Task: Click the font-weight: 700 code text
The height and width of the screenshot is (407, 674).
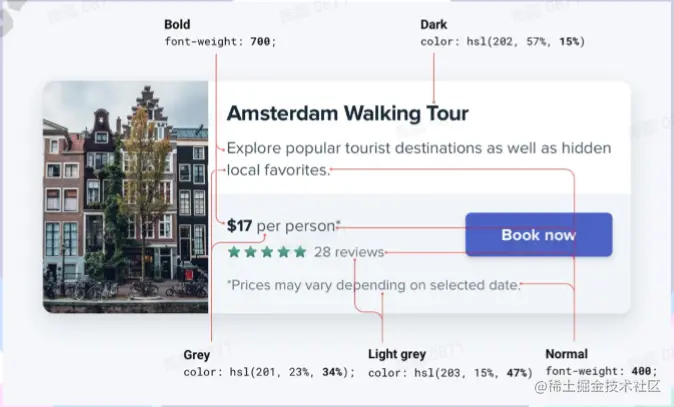Action: [x=220, y=42]
